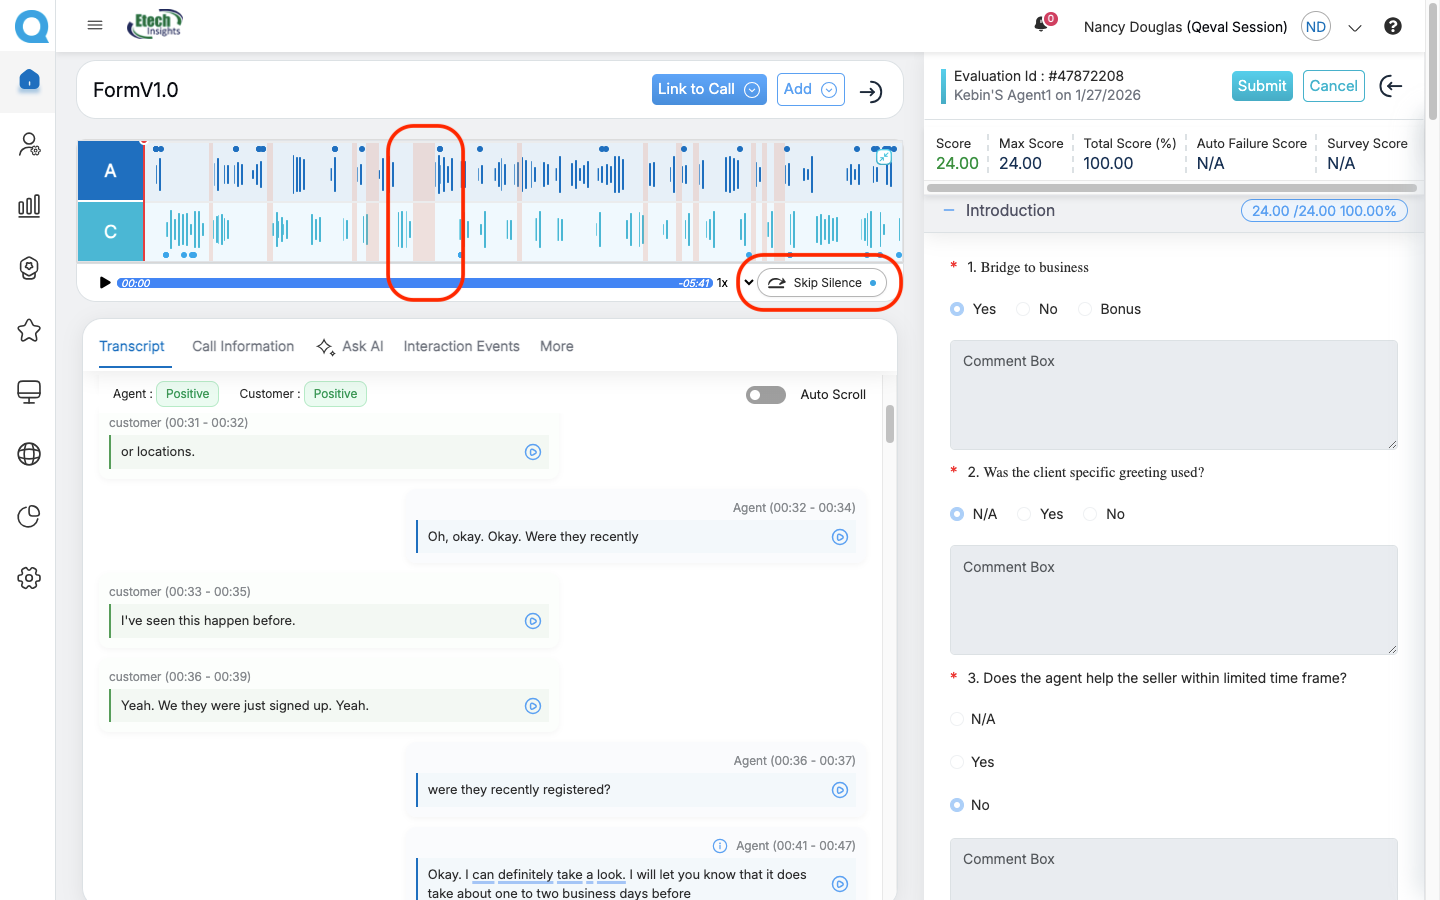The width and height of the screenshot is (1440, 900).
Task: Play the 'or locations.' transcript segment
Action: (x=533, y=452)
